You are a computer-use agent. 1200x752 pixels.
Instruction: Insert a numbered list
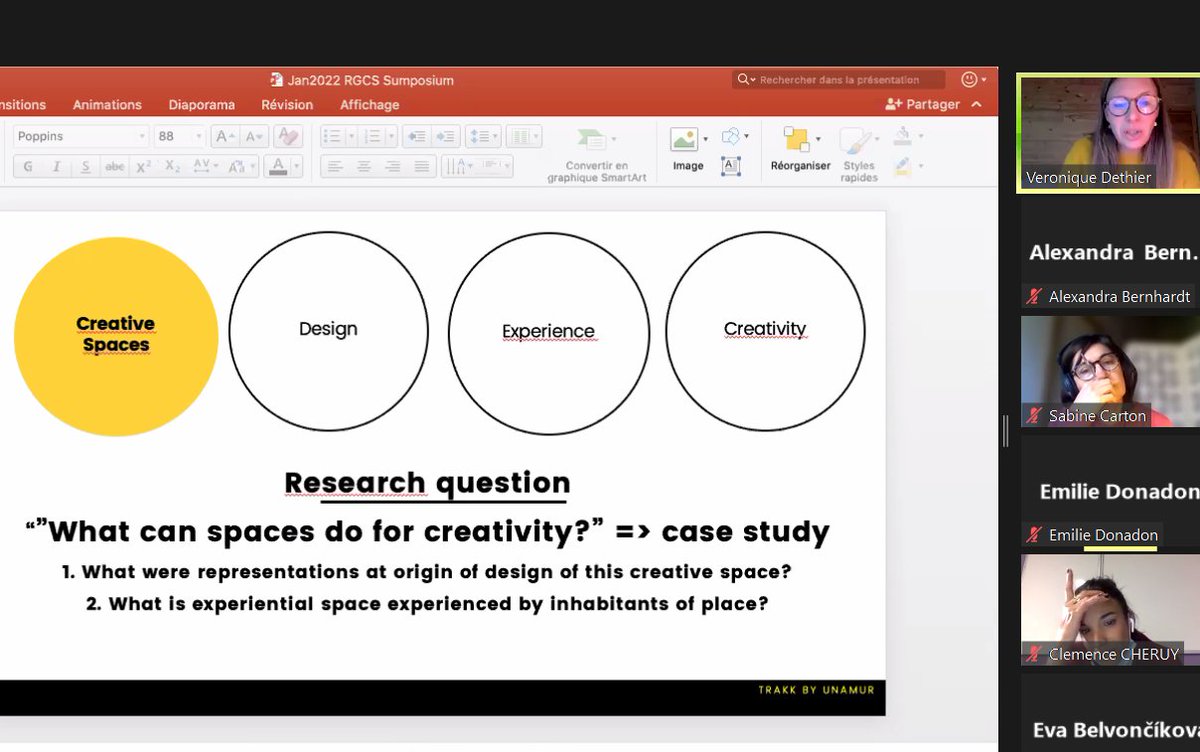(372, 137)
